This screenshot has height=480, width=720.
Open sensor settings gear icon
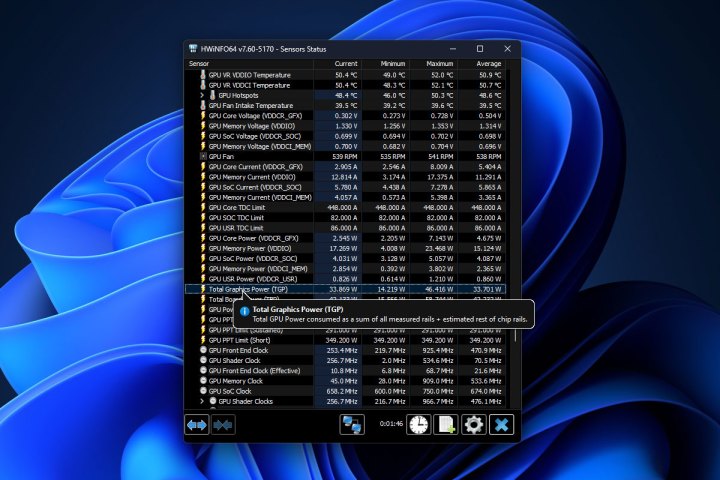[473, 424]
